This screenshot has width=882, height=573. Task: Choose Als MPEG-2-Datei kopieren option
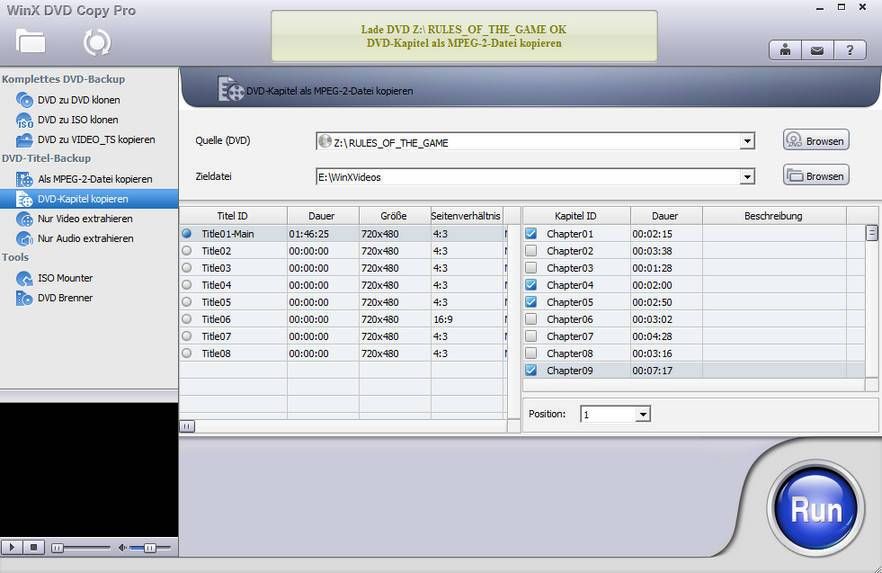(95, 179)
